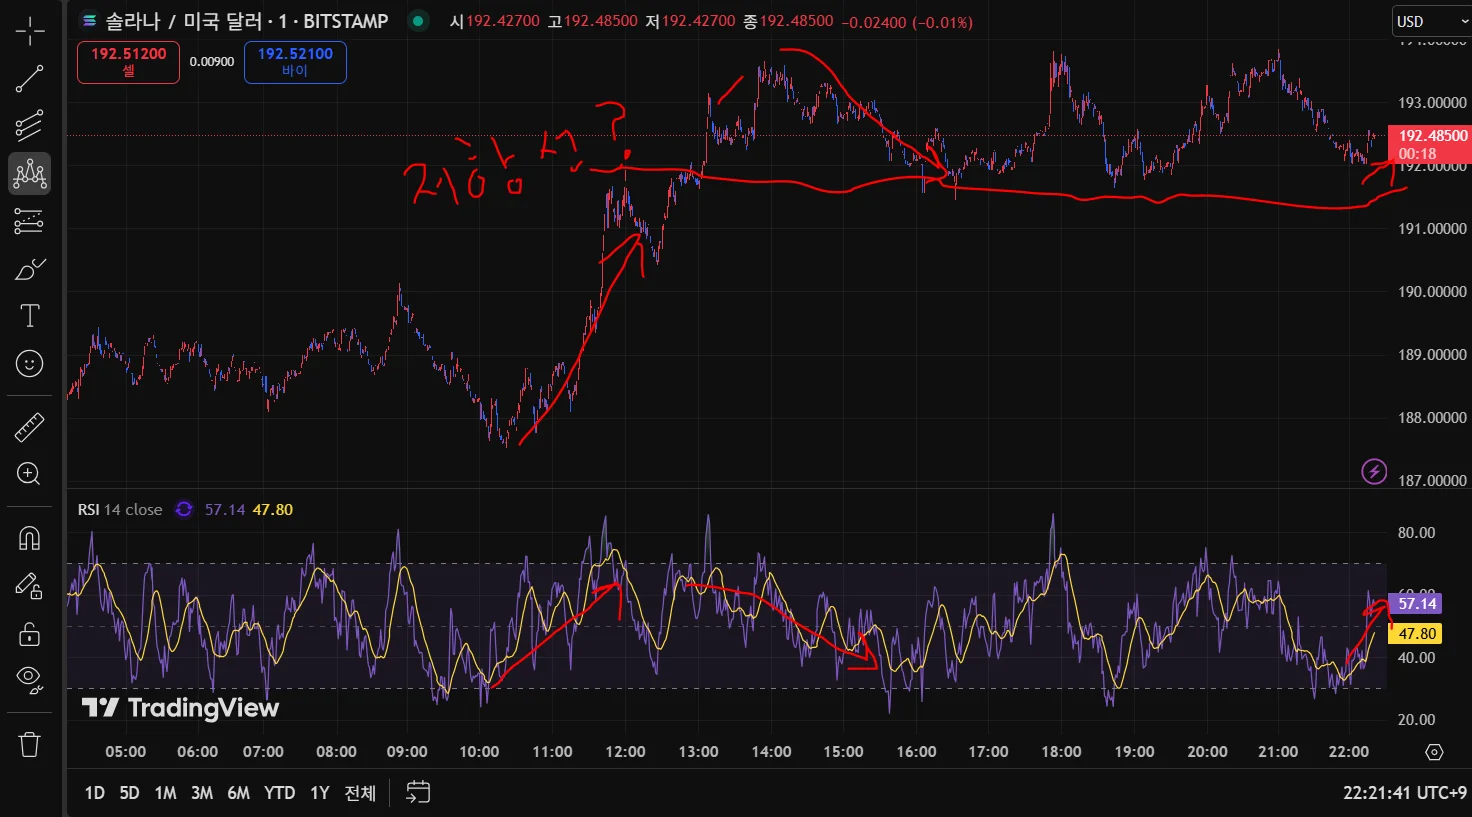
Task: Click the 191.00000 price axis label
Action: 1432,229
